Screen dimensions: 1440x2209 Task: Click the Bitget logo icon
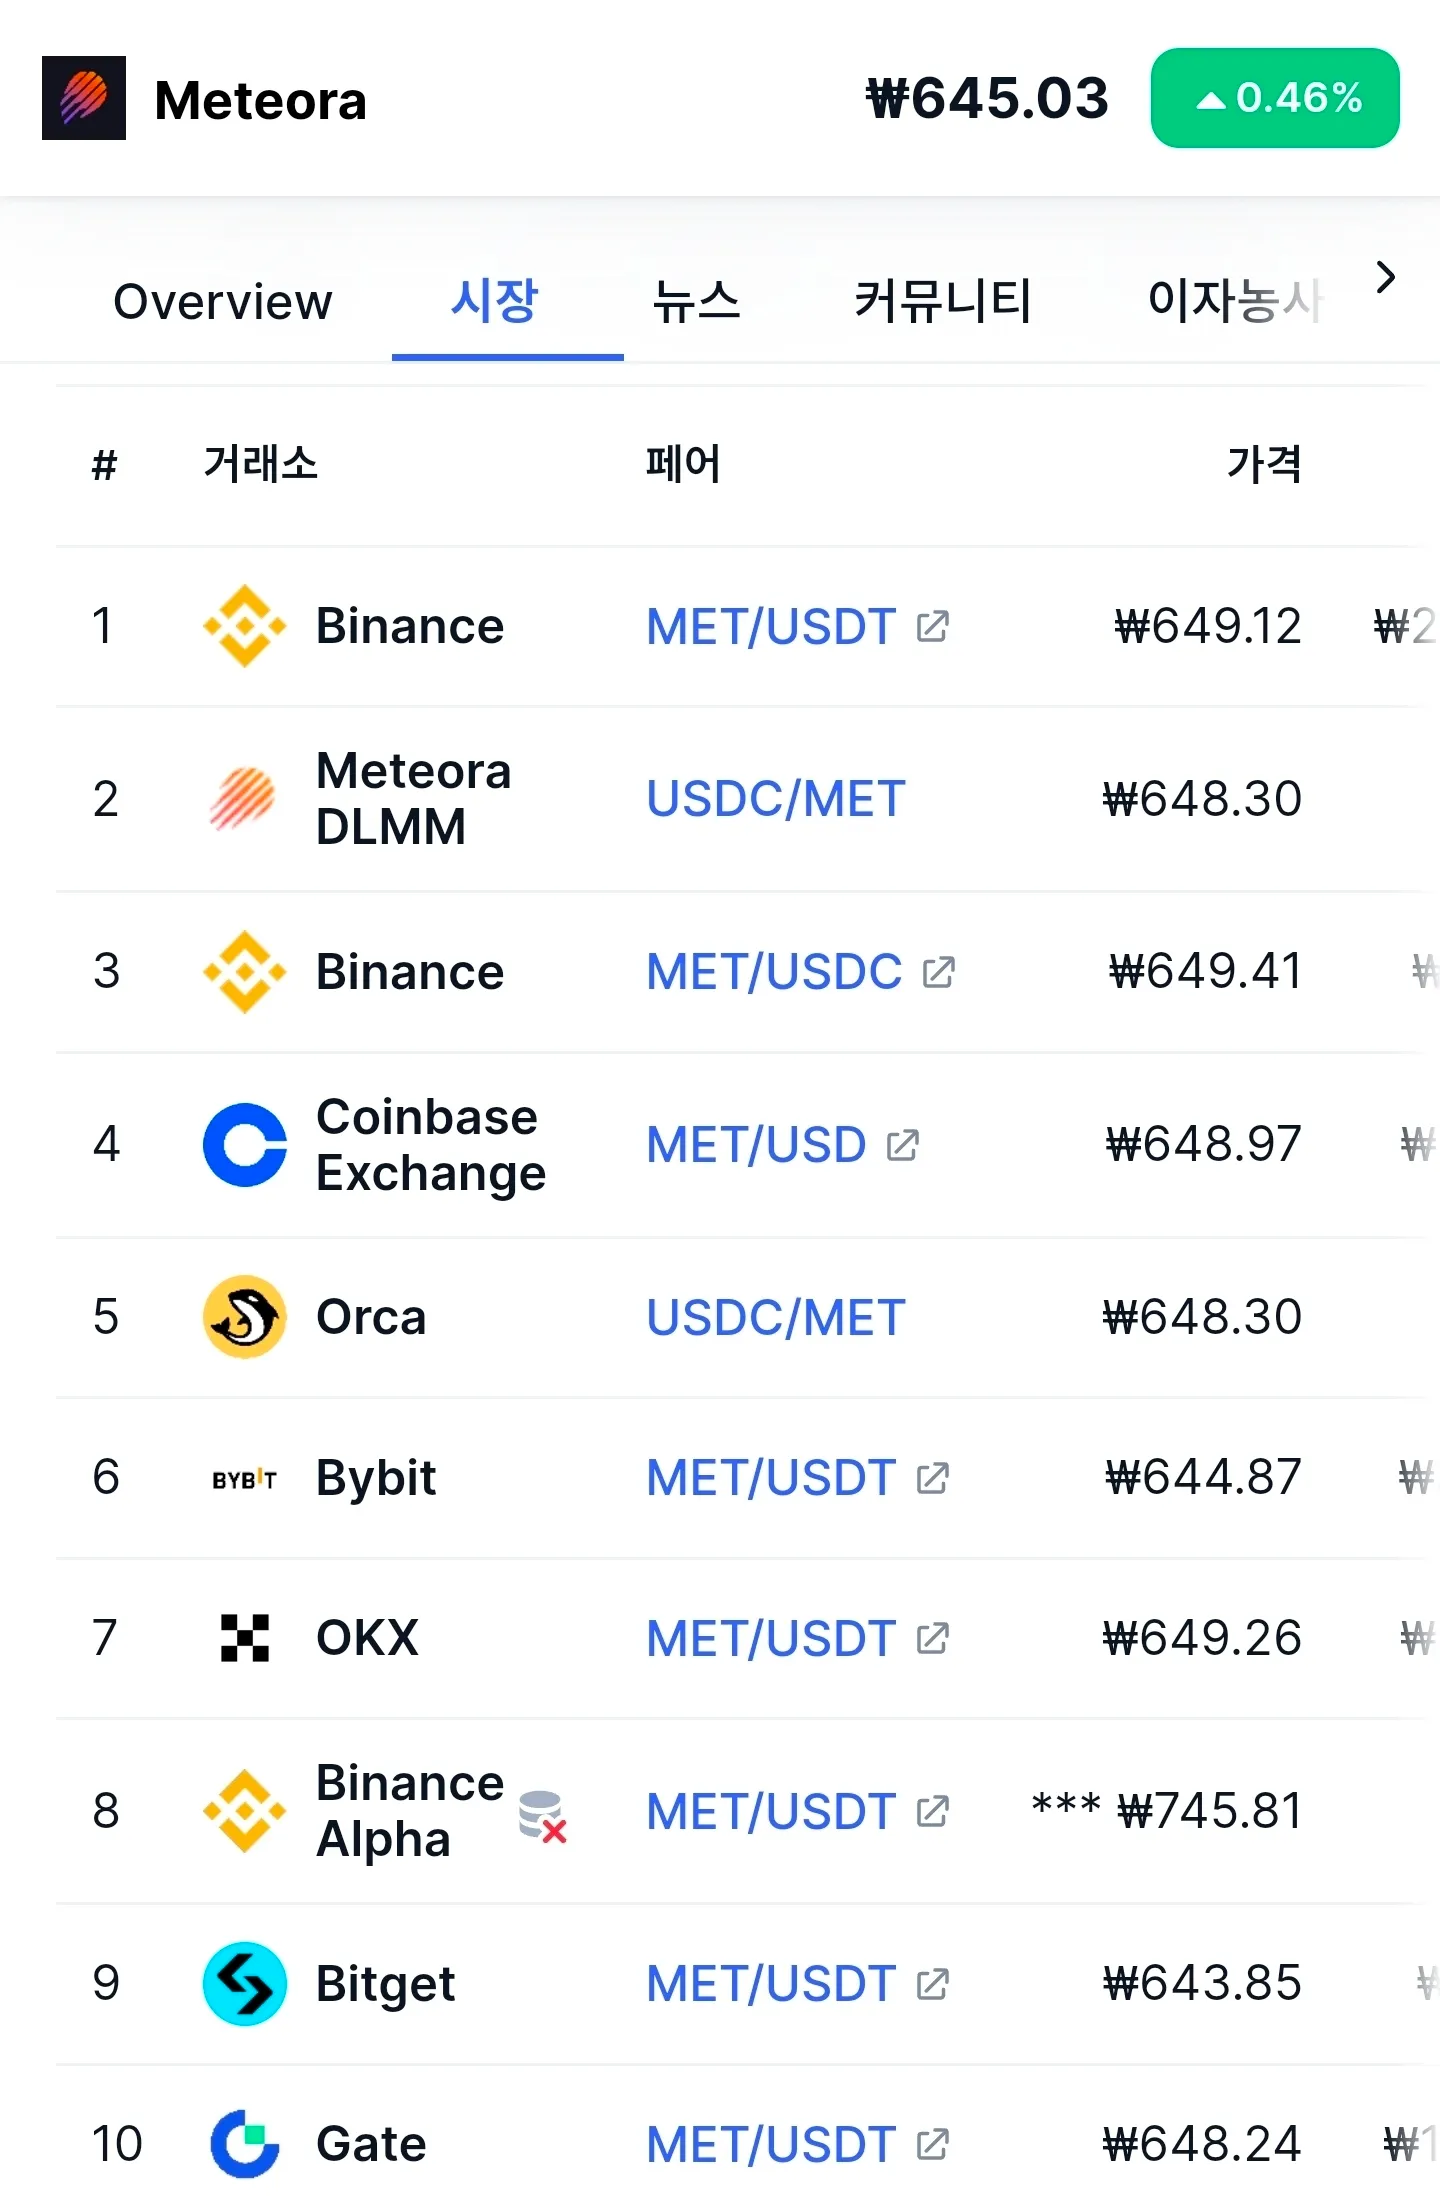click(x=244, y=1984)
